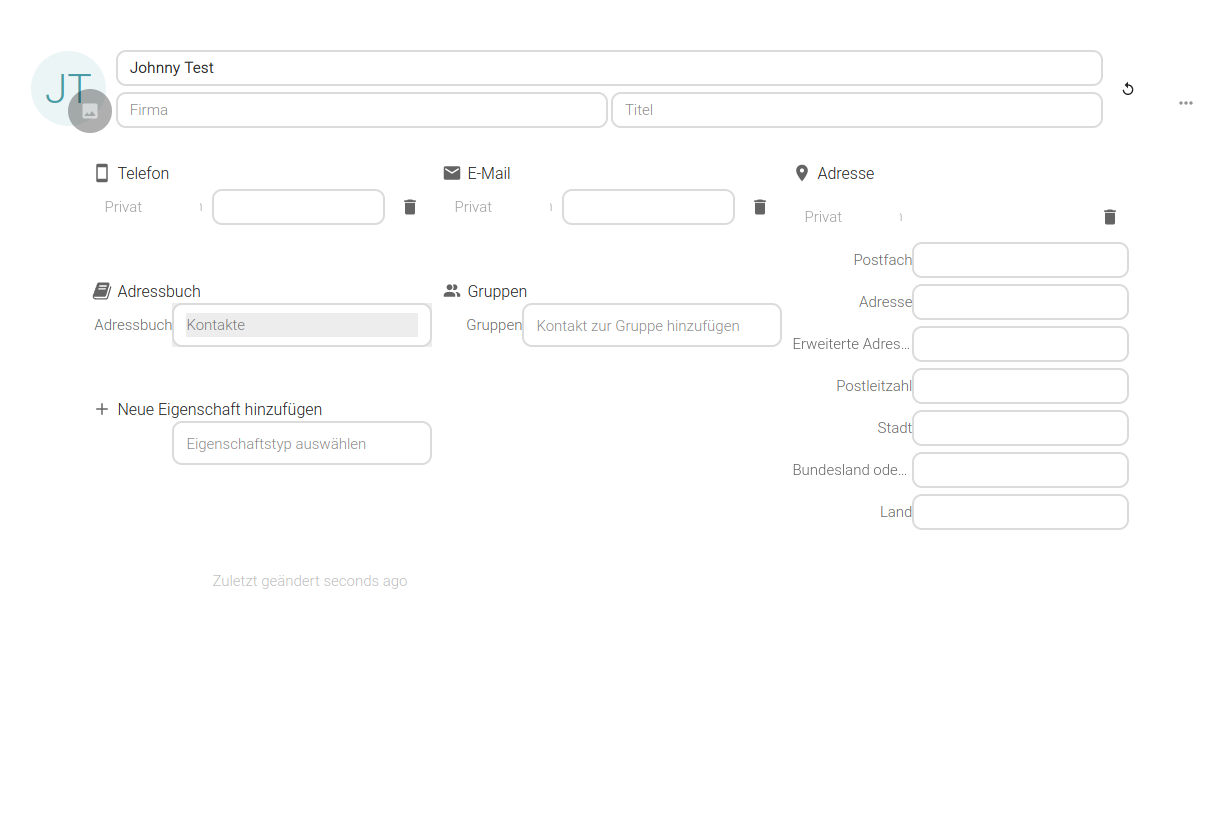Click the Postfach input field
Image resolution: width=1220 pixels, height=821 pixels.
pyautogui.click(x=1020, y=260)
